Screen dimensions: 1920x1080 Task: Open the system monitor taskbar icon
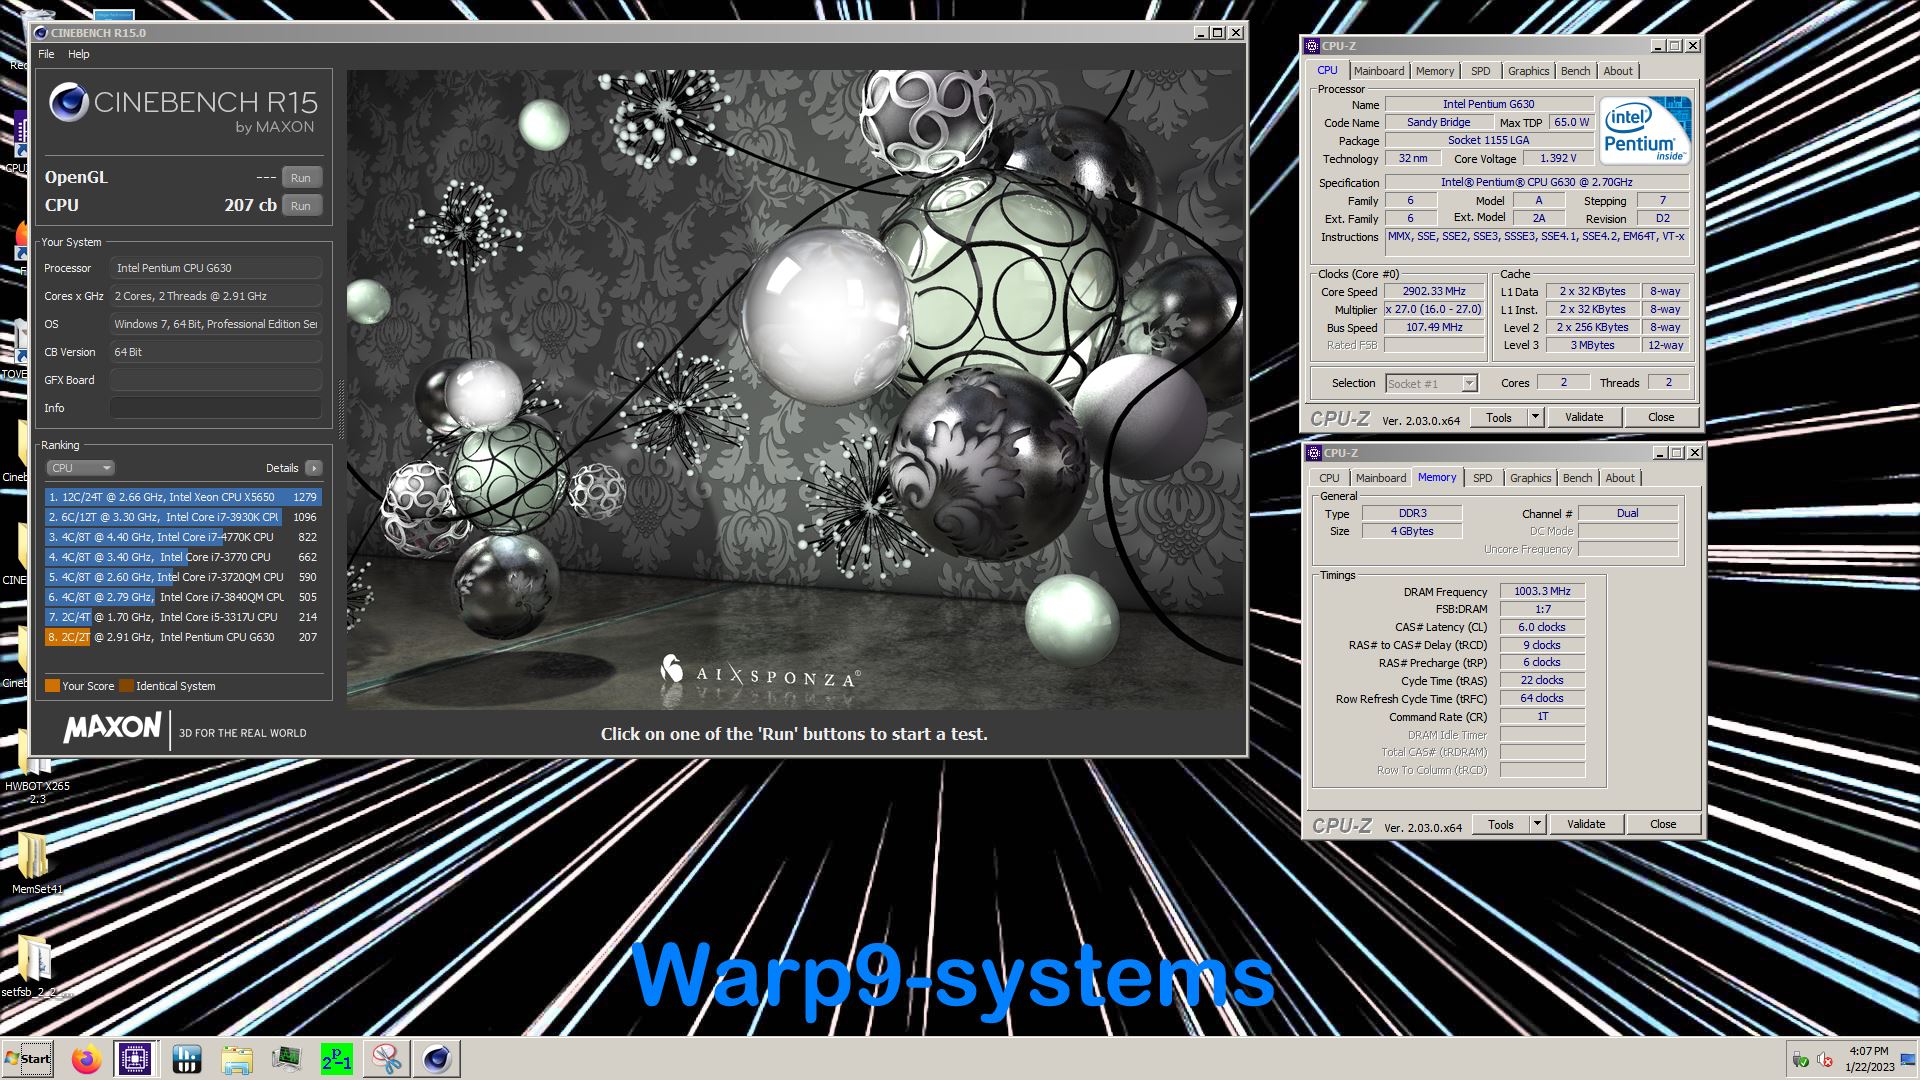[287, 1059]
